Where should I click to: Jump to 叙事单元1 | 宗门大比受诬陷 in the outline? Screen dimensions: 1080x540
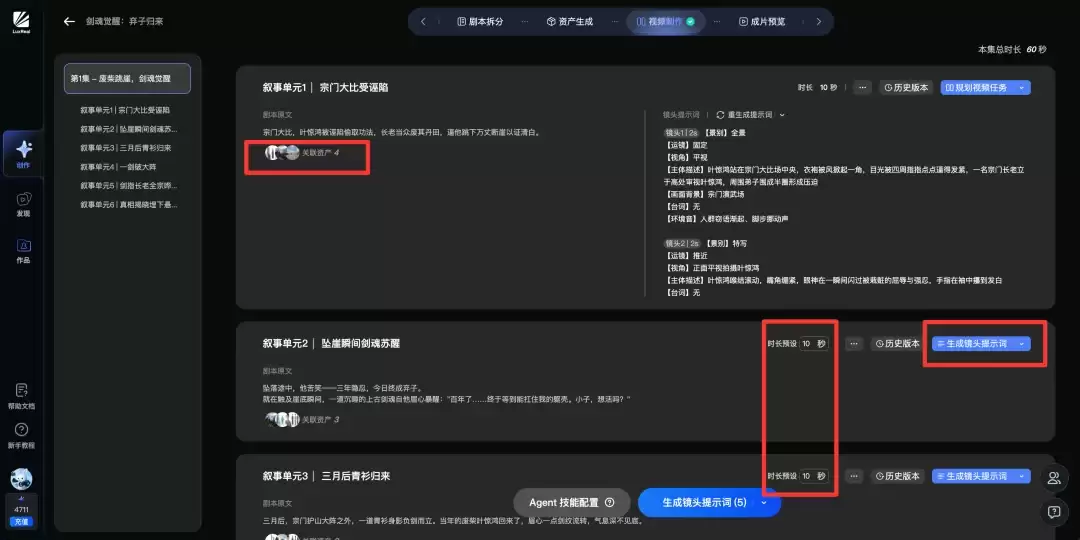click(x=125, y=110)
